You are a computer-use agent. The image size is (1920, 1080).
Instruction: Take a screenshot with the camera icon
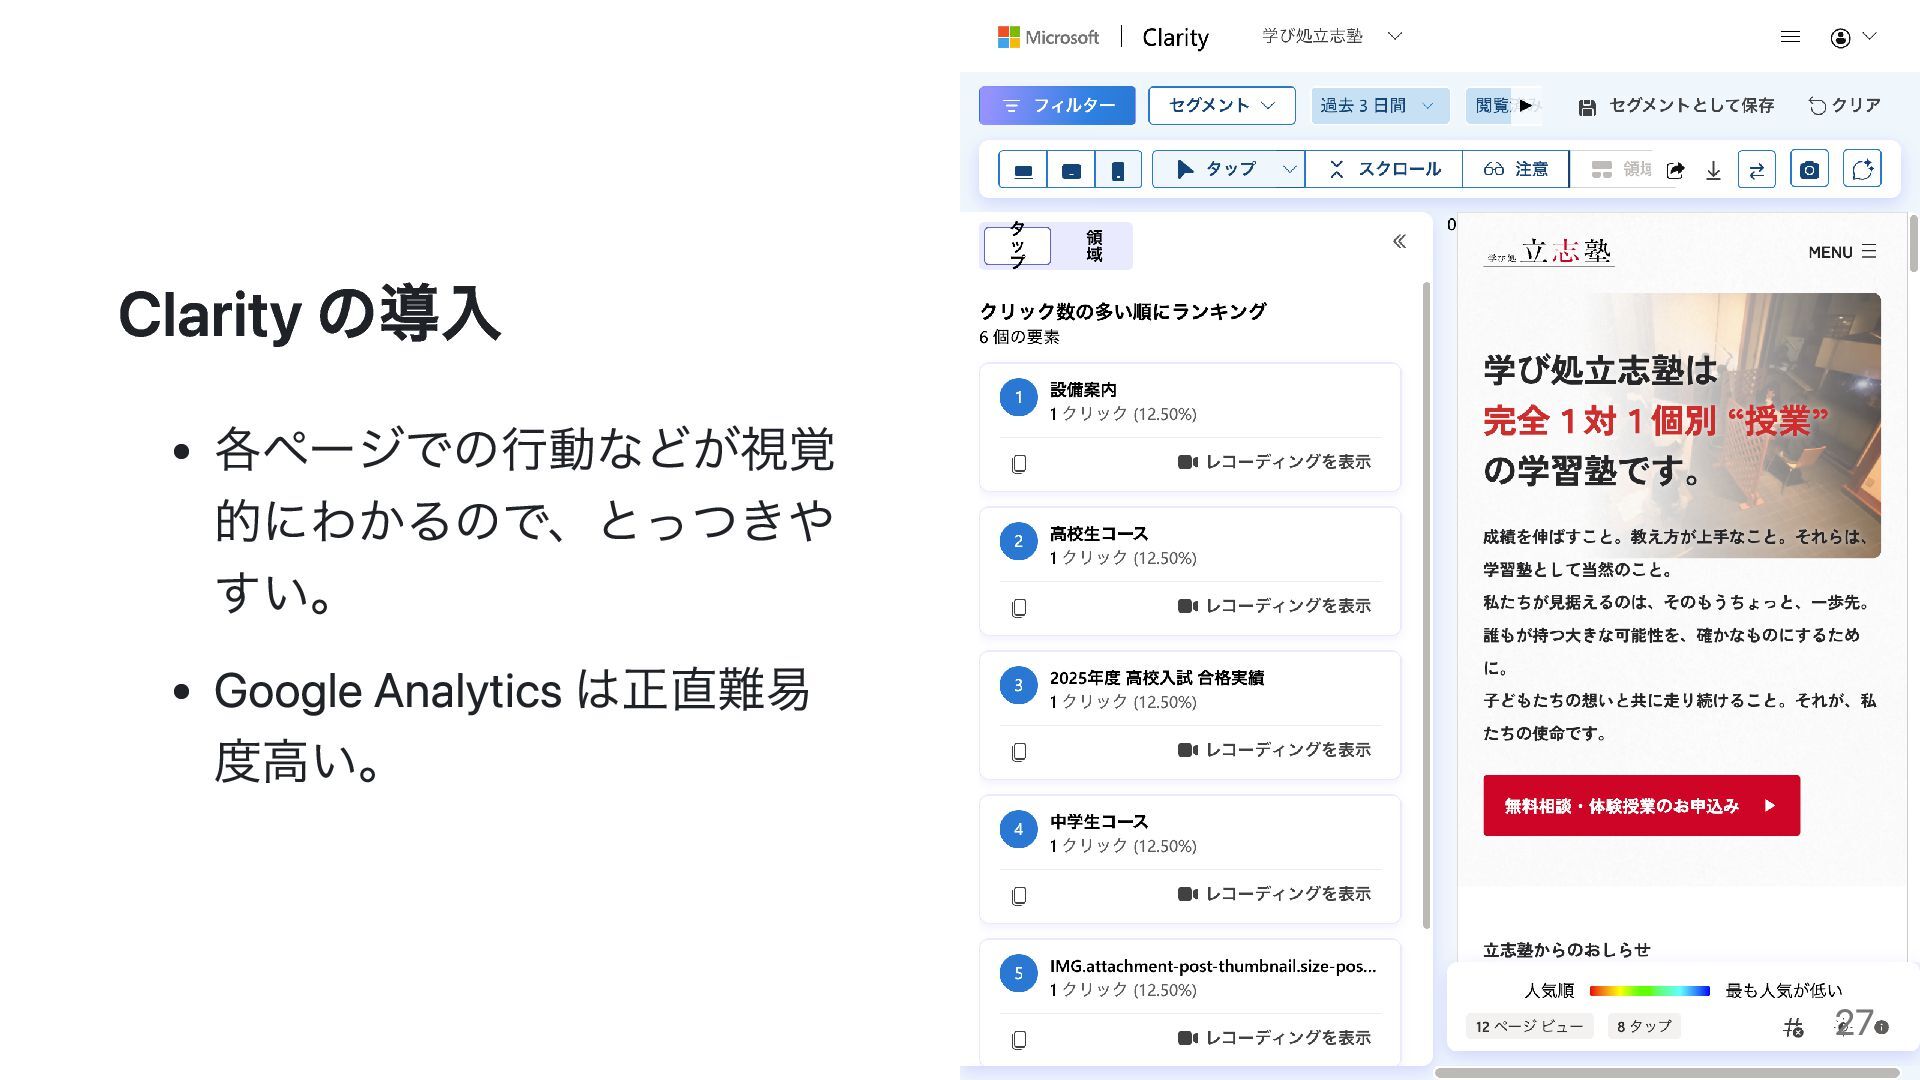(x=1809, y=170)
